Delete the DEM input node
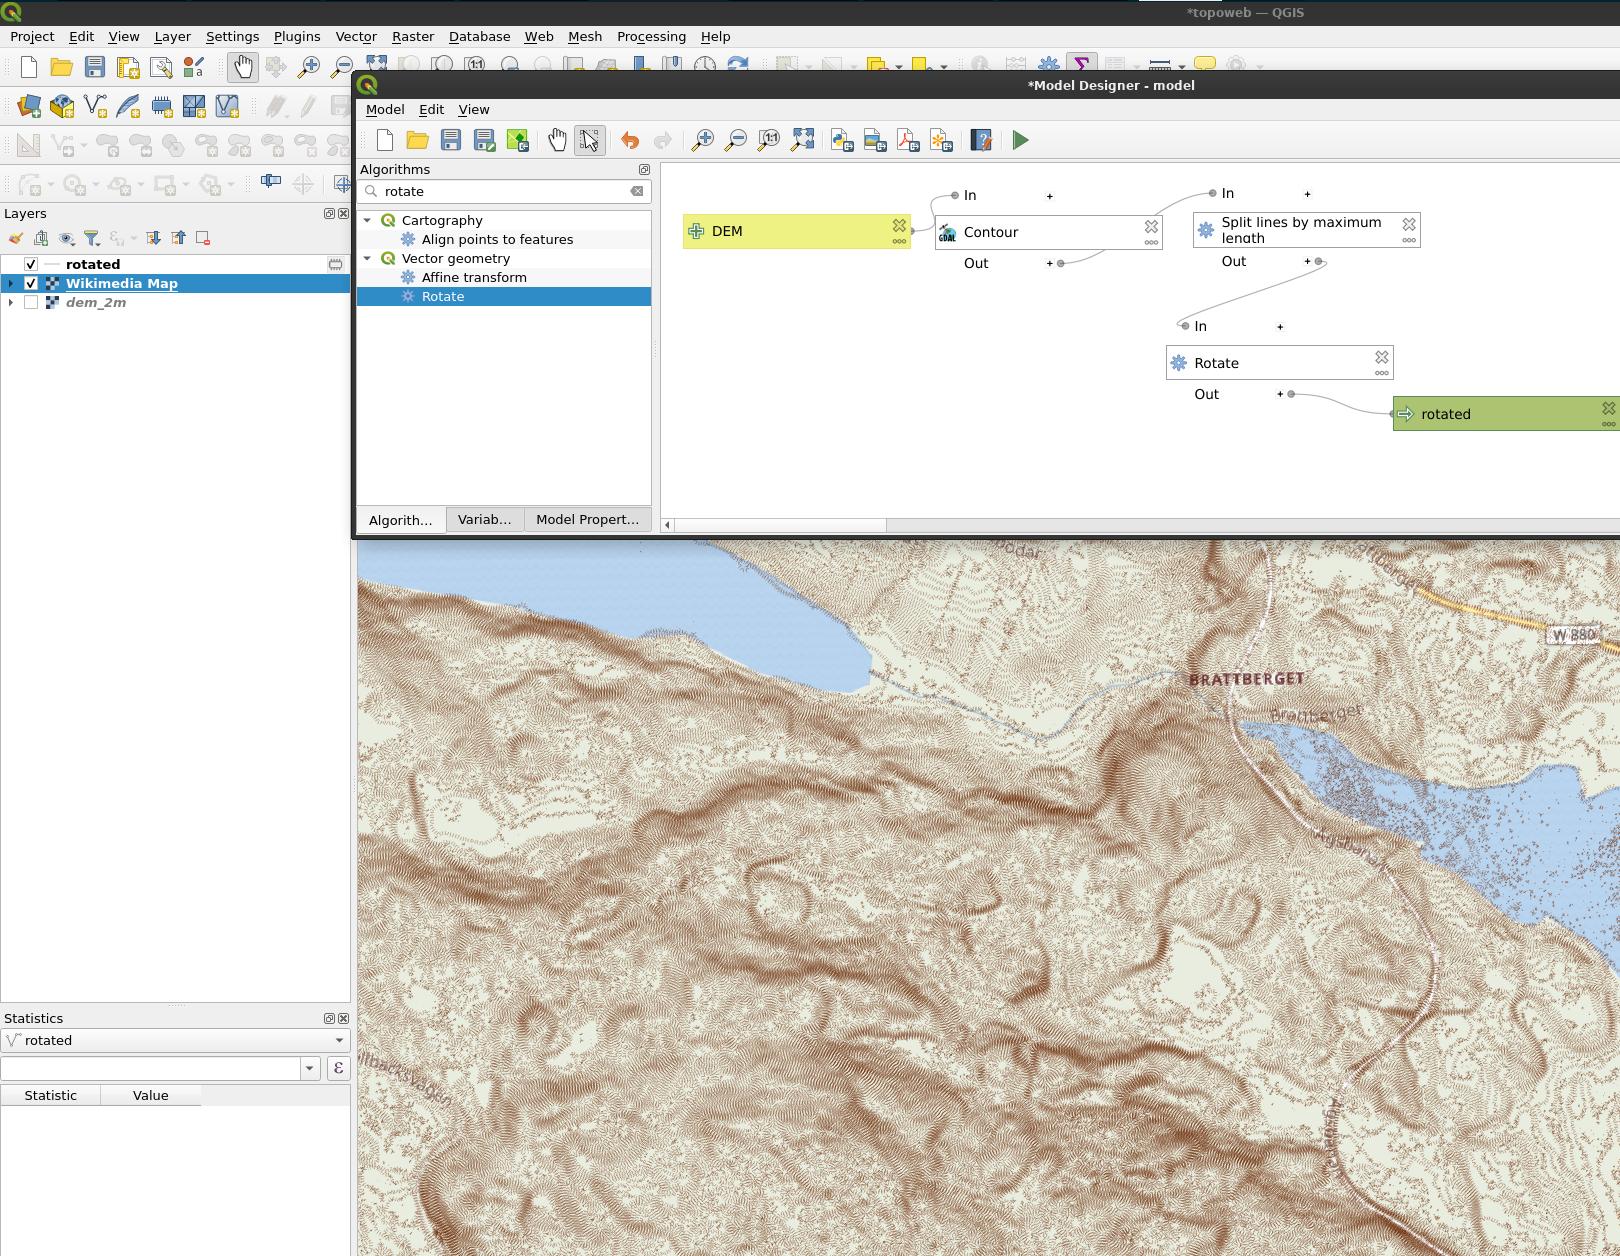1620x1256 pixels. pos(899,226)
